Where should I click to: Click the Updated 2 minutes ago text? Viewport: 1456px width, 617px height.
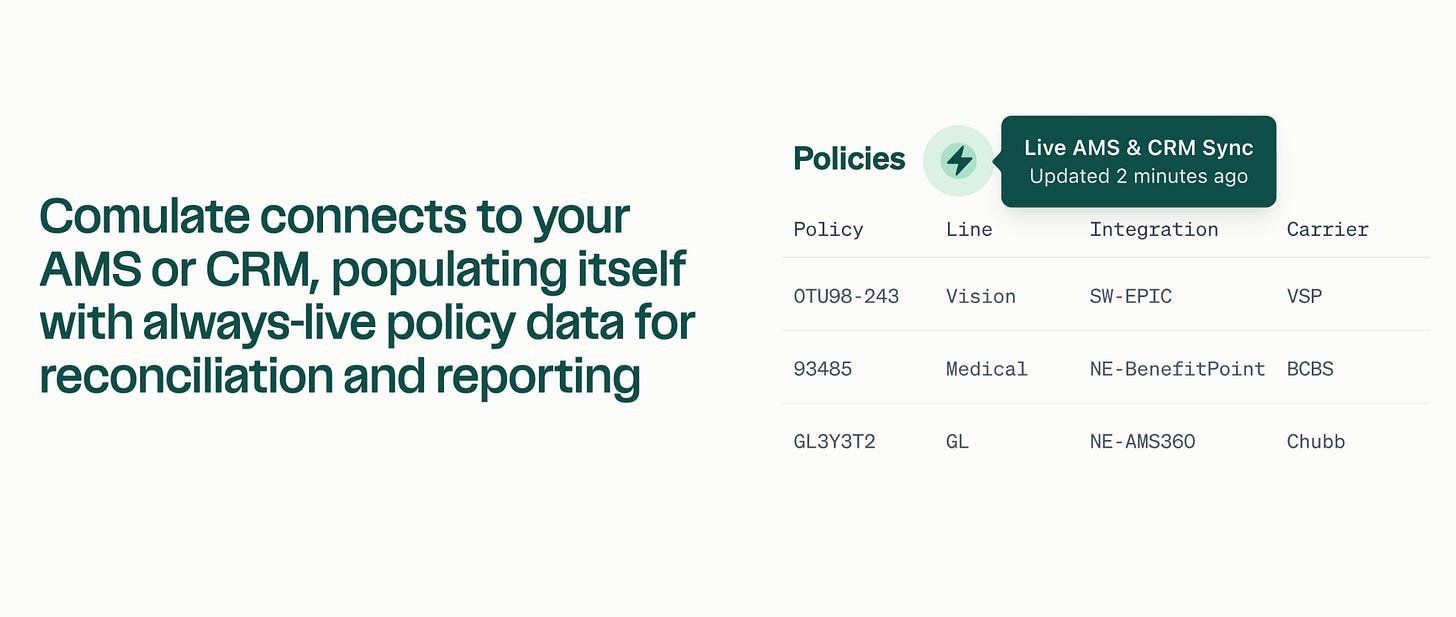[1138, 177]
